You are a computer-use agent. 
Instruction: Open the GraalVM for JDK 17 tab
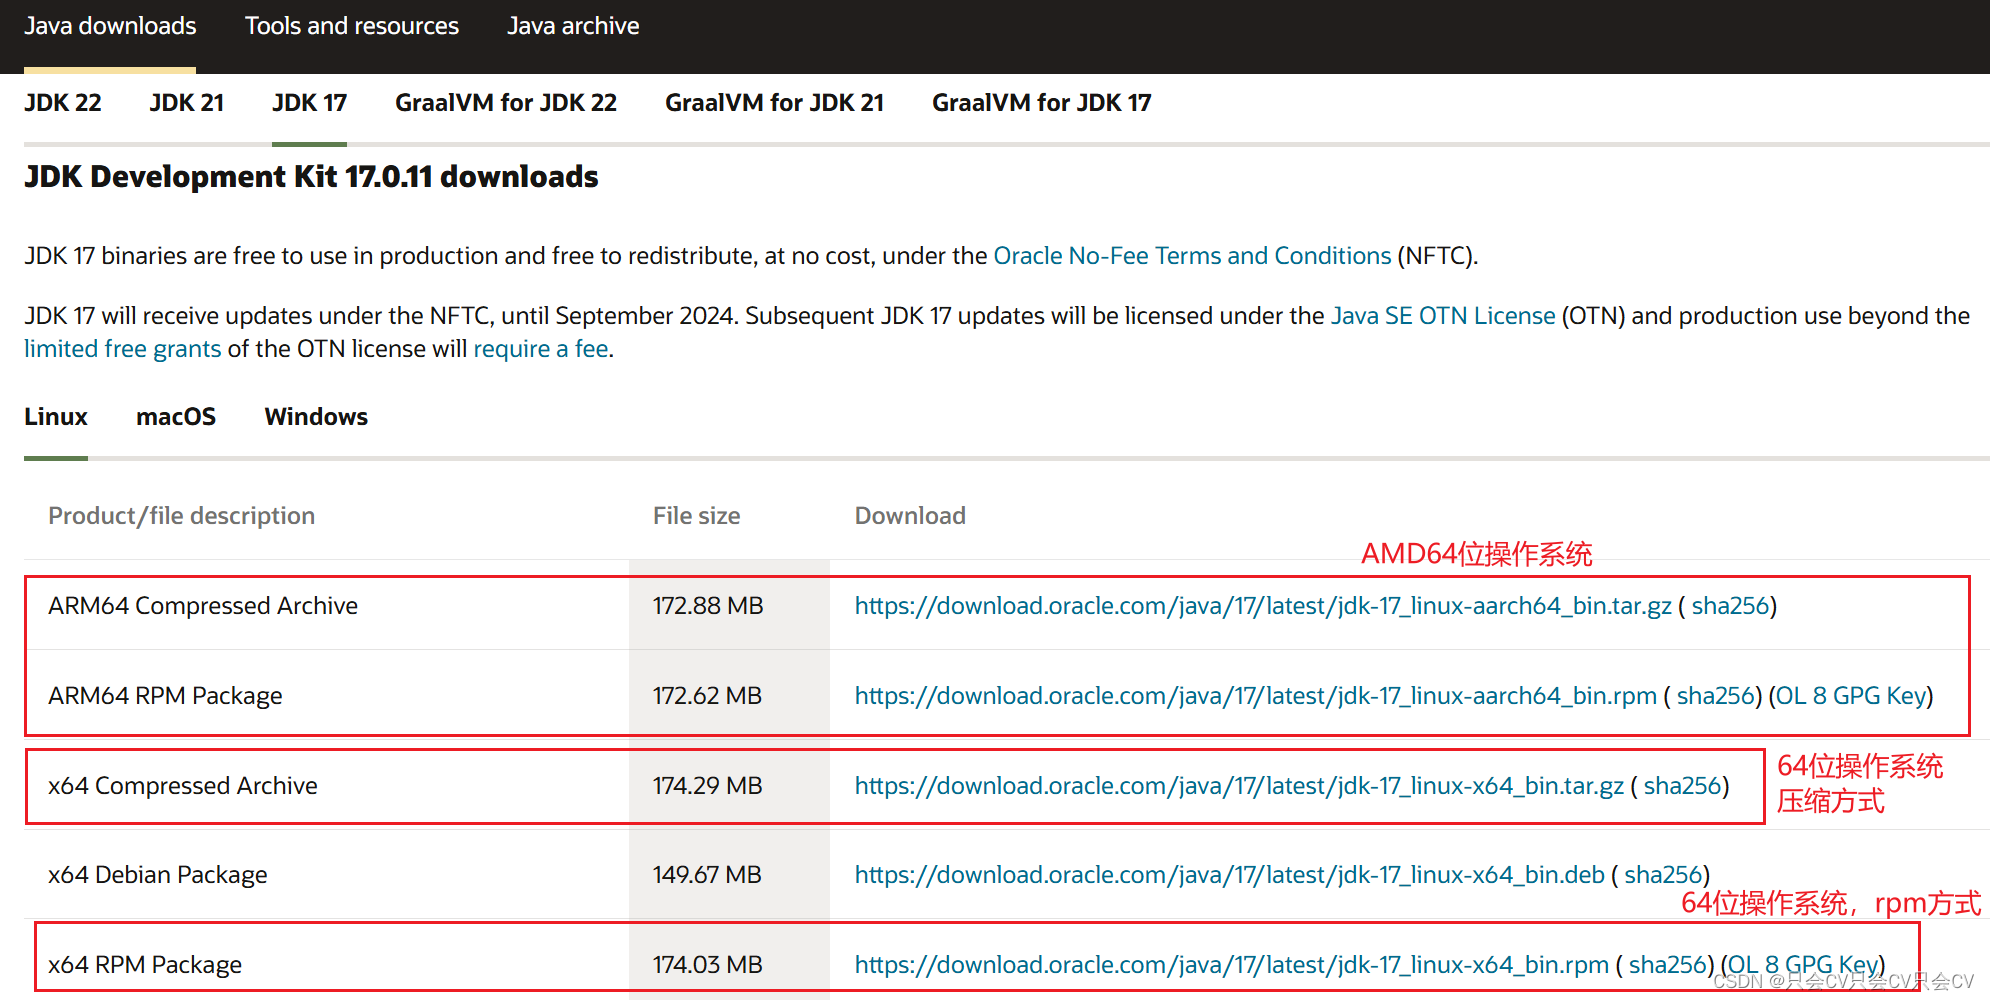coord(1042,103)
